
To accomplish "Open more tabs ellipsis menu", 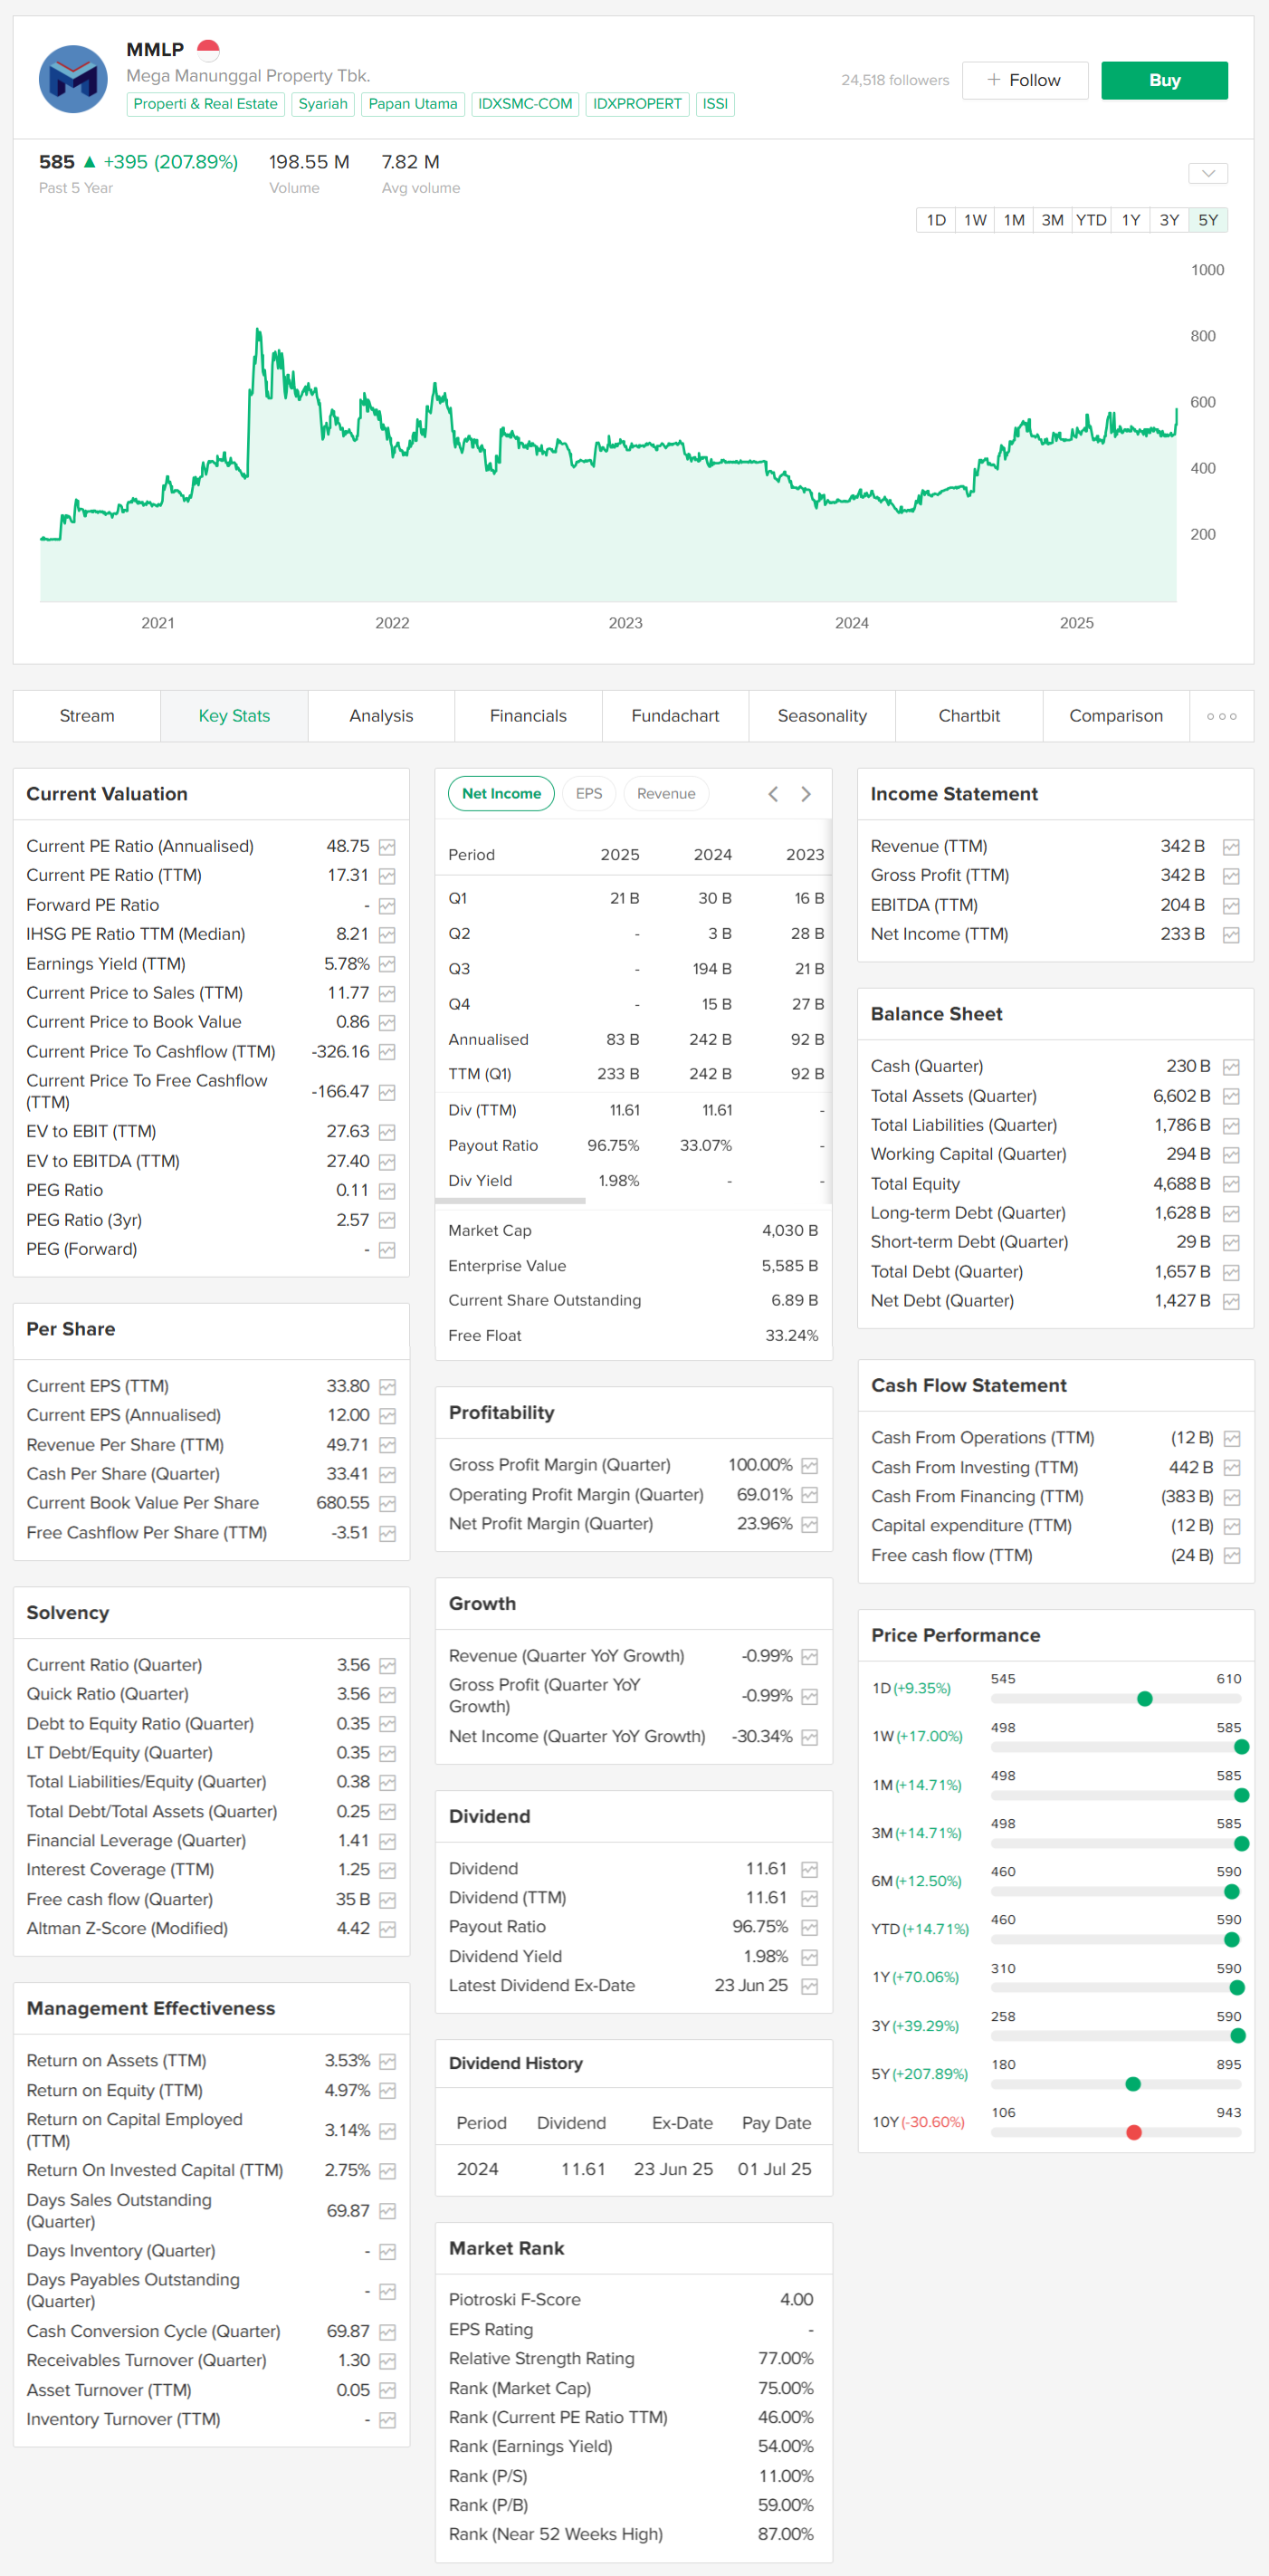I will click(1221, 716).
